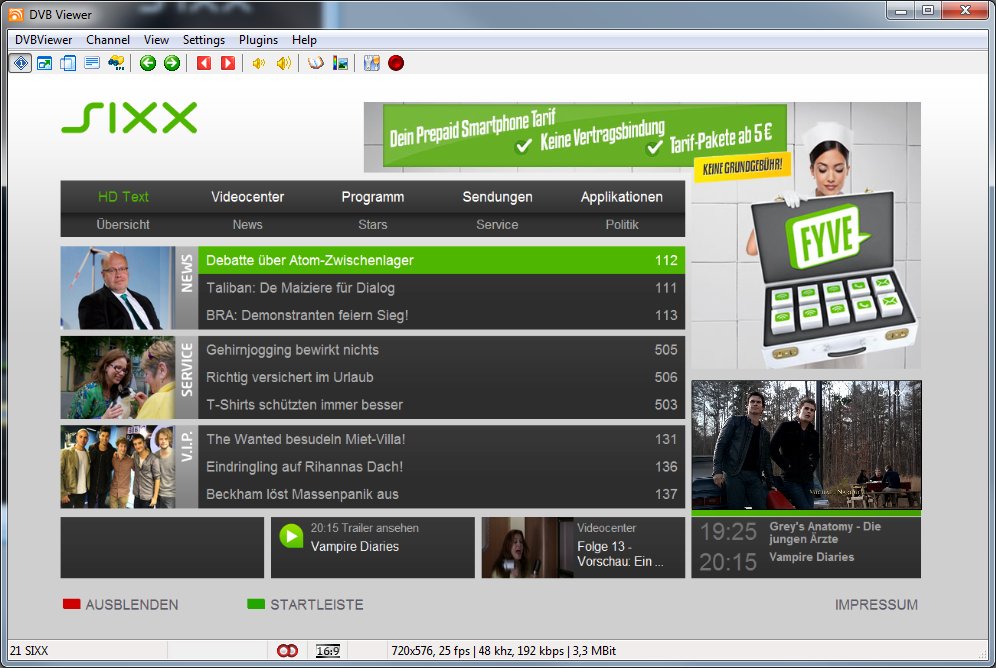Expand the Settings menu
The height and width of the screenshot is (668, 996).
click(204, 40)
